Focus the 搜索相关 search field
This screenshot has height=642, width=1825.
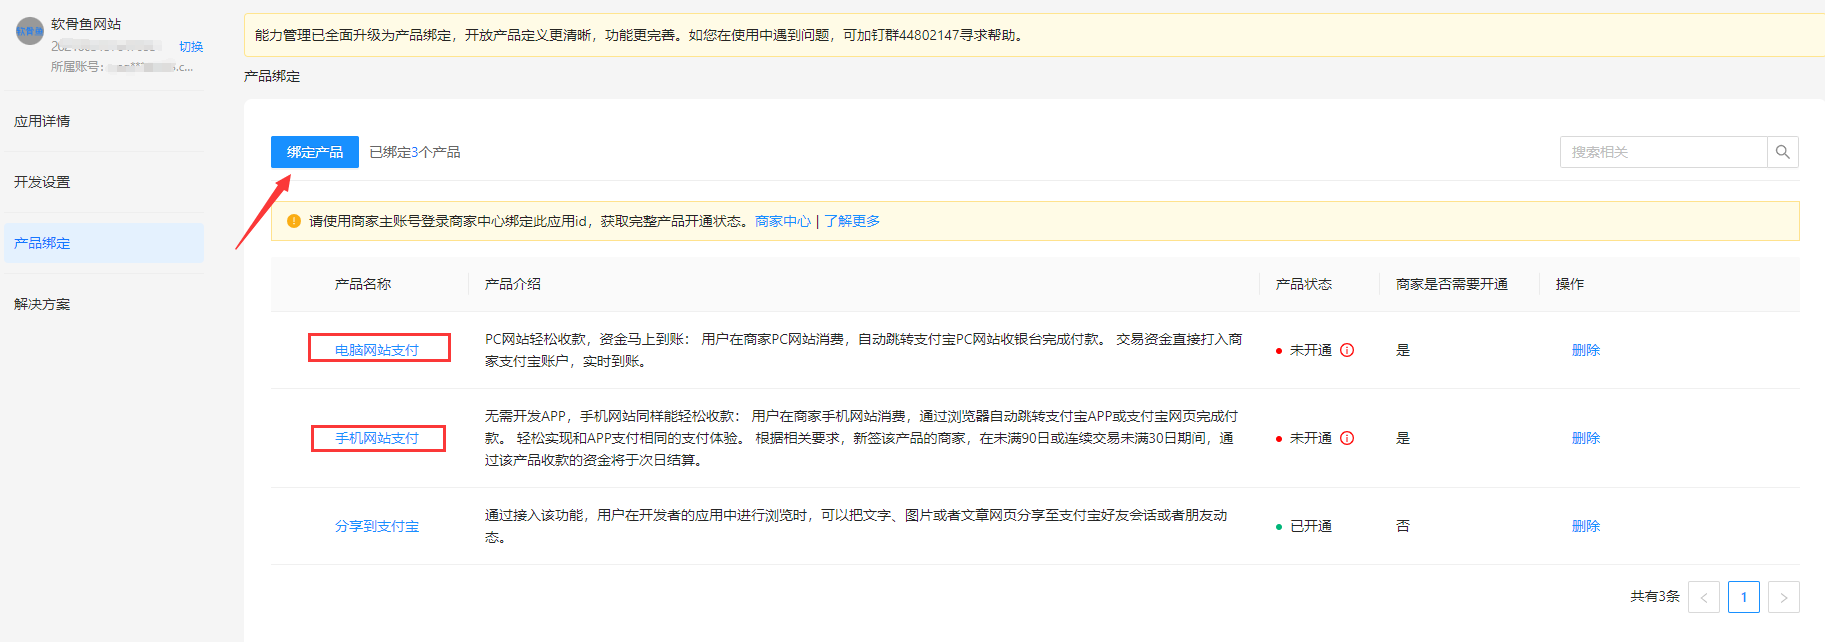tap(1664, 152)
